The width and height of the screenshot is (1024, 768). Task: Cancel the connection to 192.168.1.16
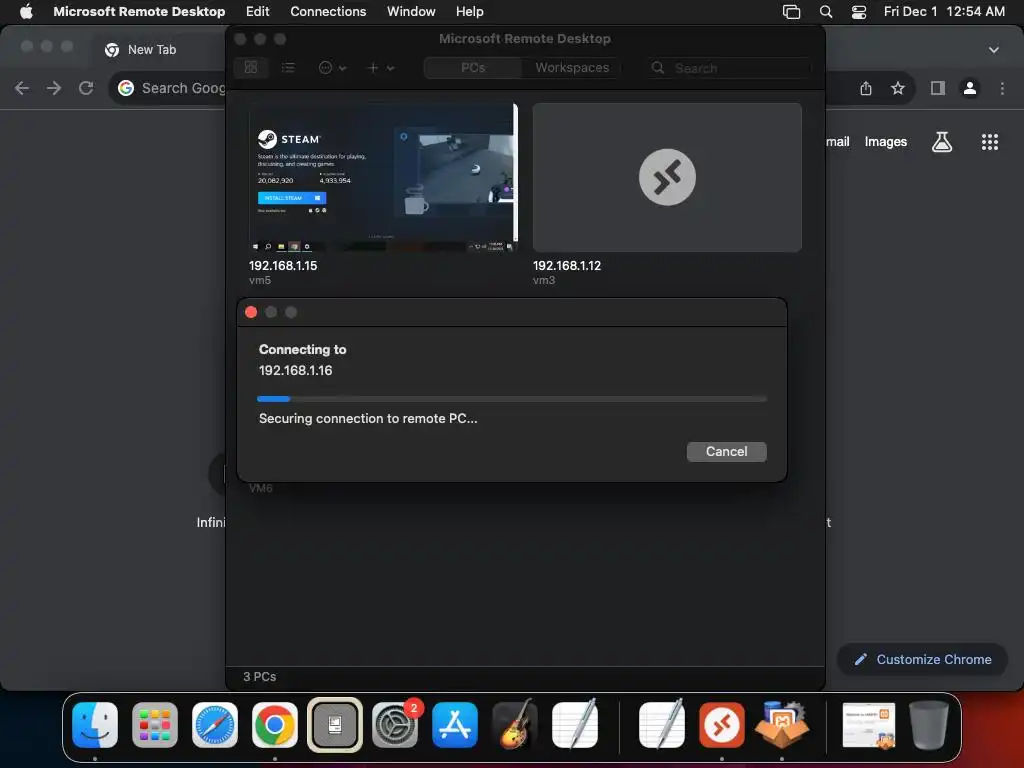pyautogui.click(x=726, y=451)
